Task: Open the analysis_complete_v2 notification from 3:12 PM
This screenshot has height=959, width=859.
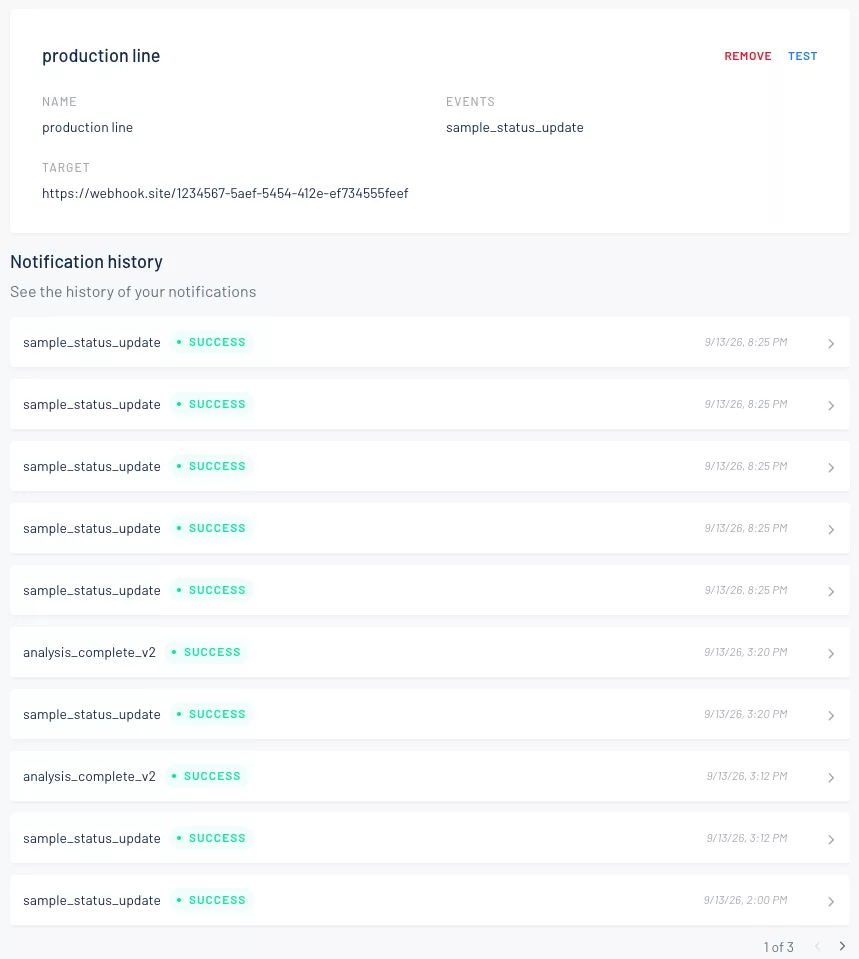Action: (430, 776)
